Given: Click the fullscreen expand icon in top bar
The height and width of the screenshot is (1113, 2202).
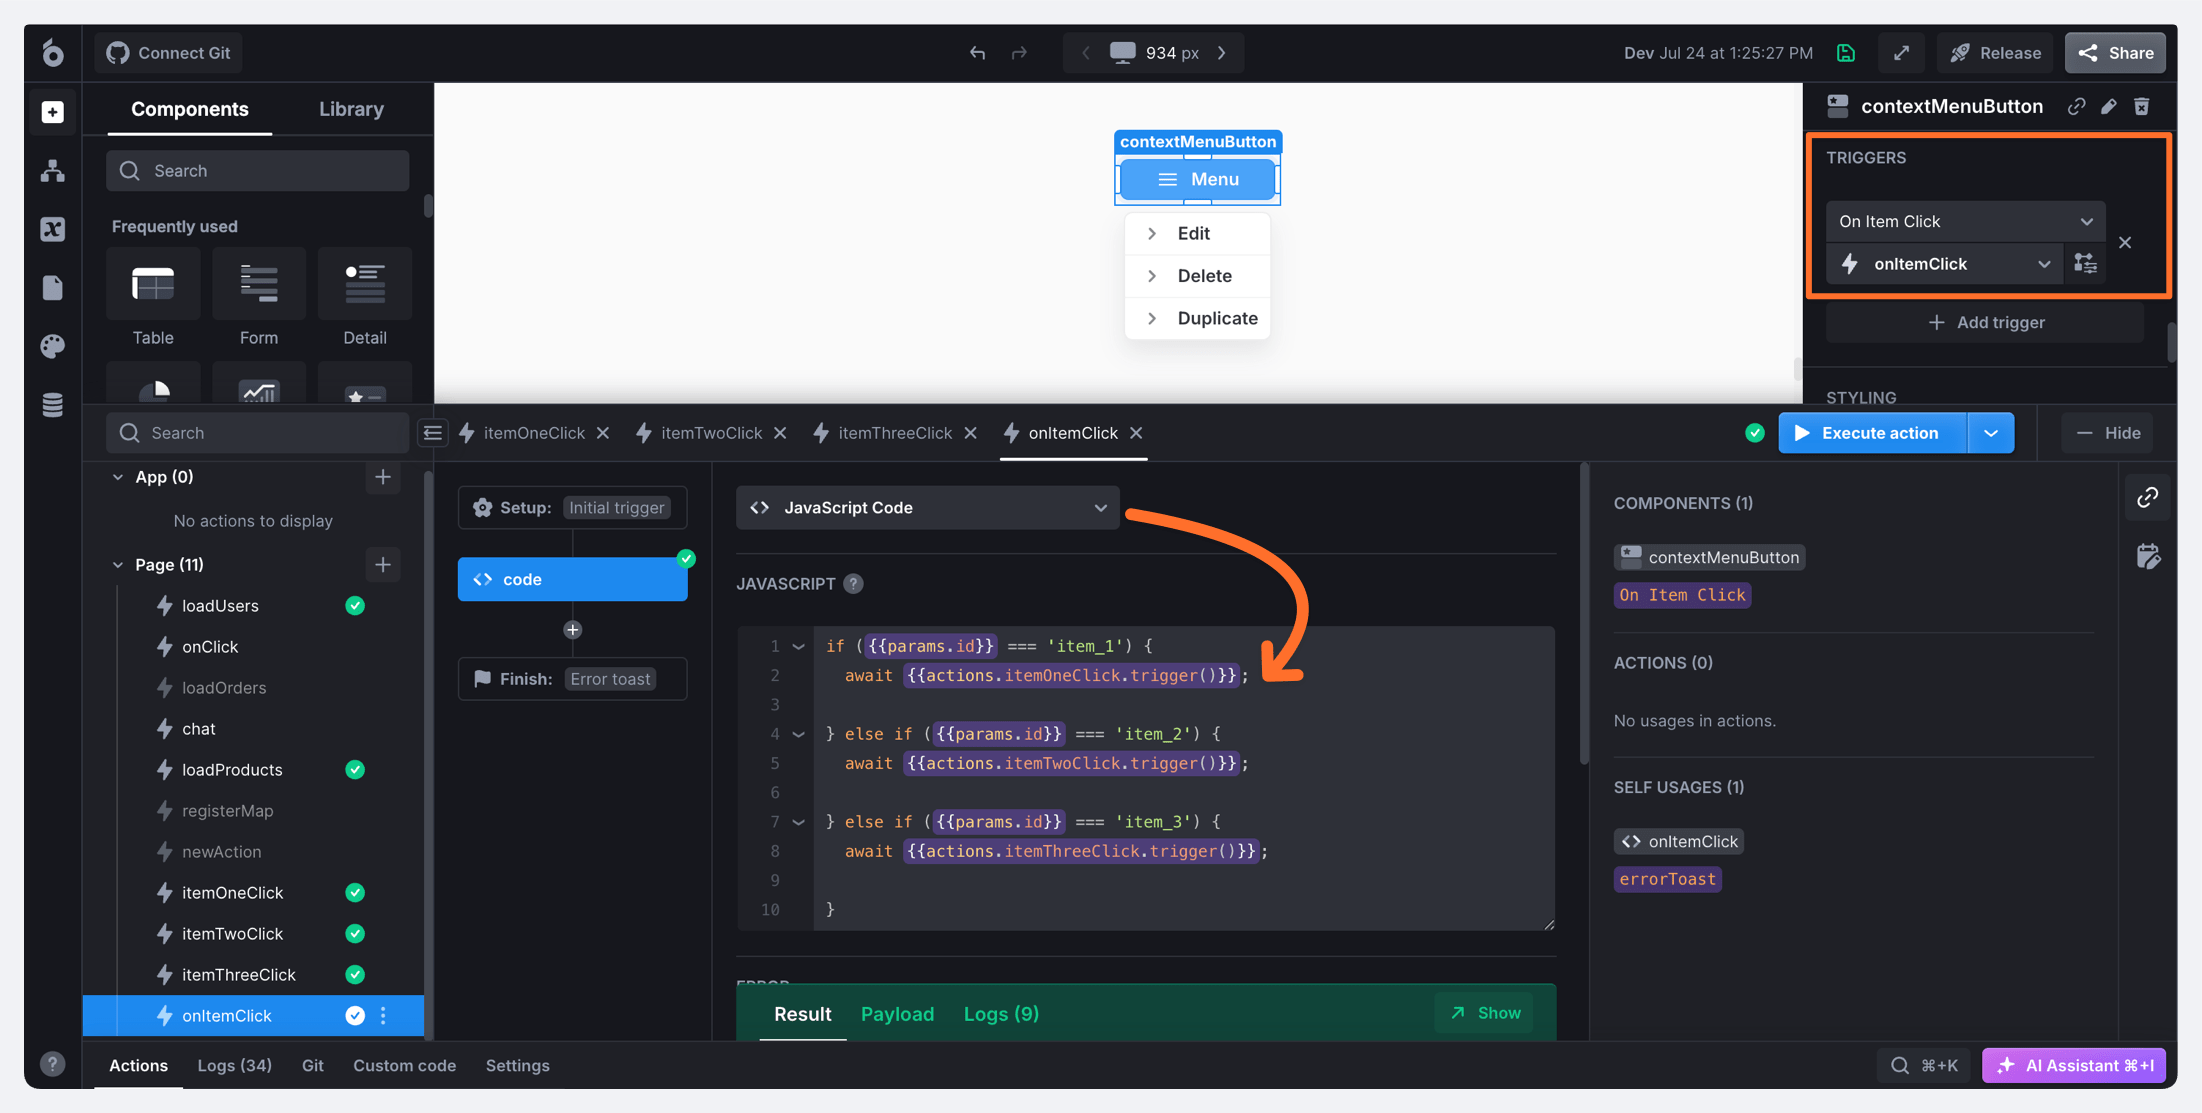Looking at the screenshot, I should click(1901, 53).
